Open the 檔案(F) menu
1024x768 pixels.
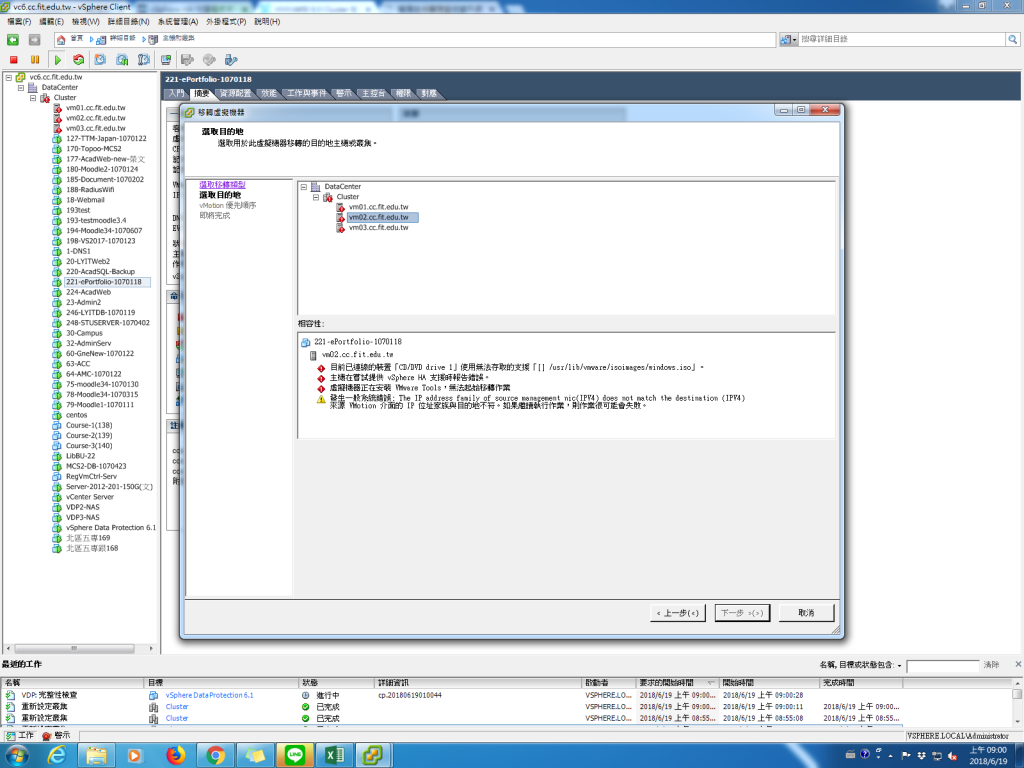[x=19, y=22]
